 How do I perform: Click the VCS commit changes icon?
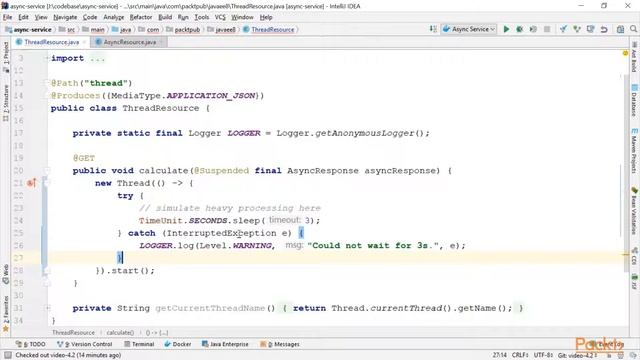pyautogui.click(x=577, y=29)
